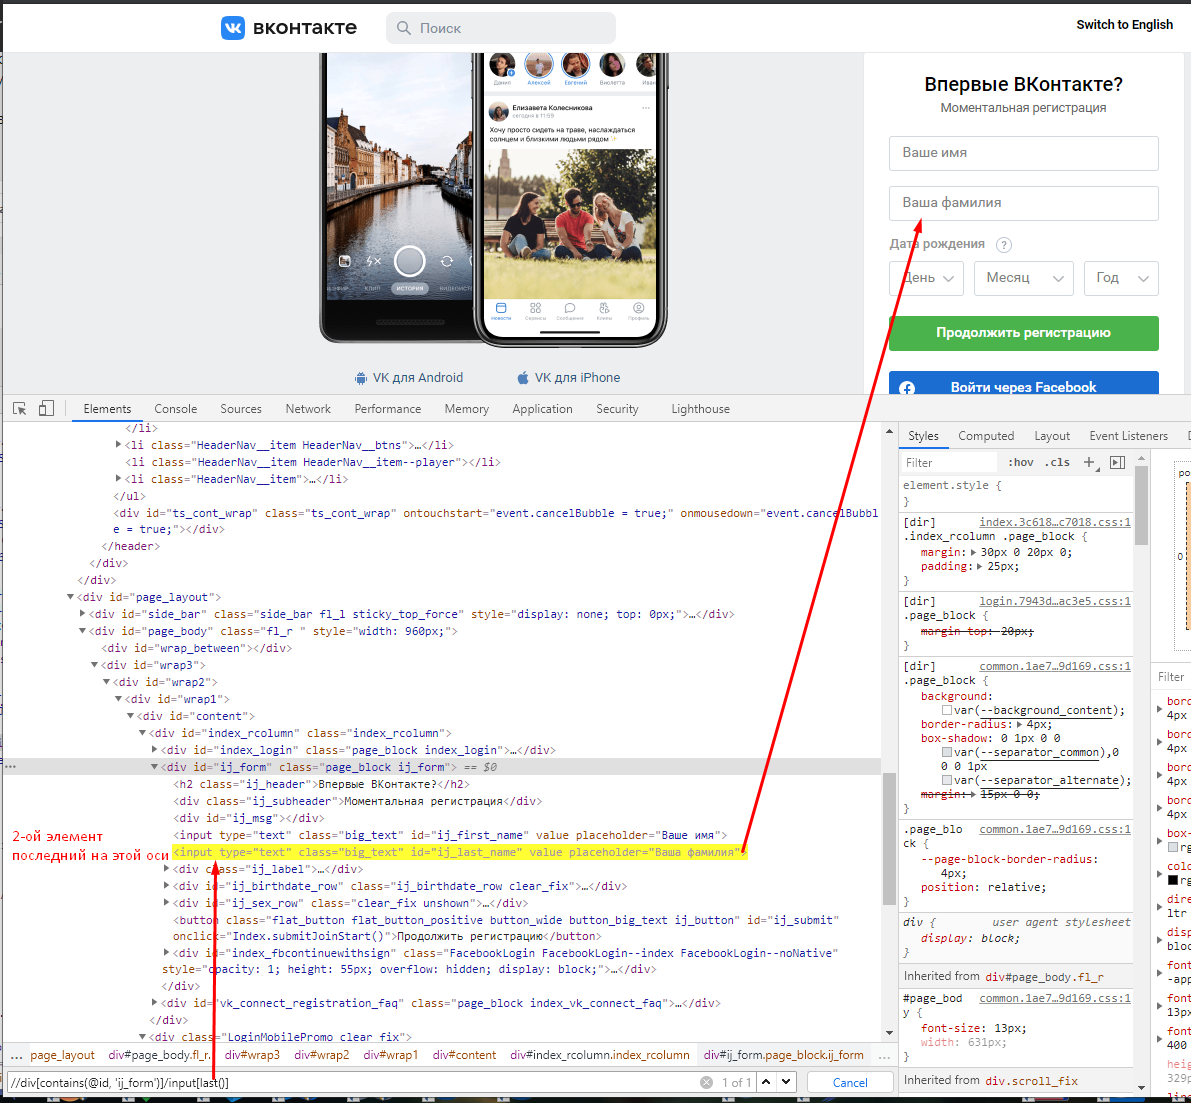The image size is (1191, 1103).
Task: Switch to the Memory tab
Action: click(x=466, y=409)
